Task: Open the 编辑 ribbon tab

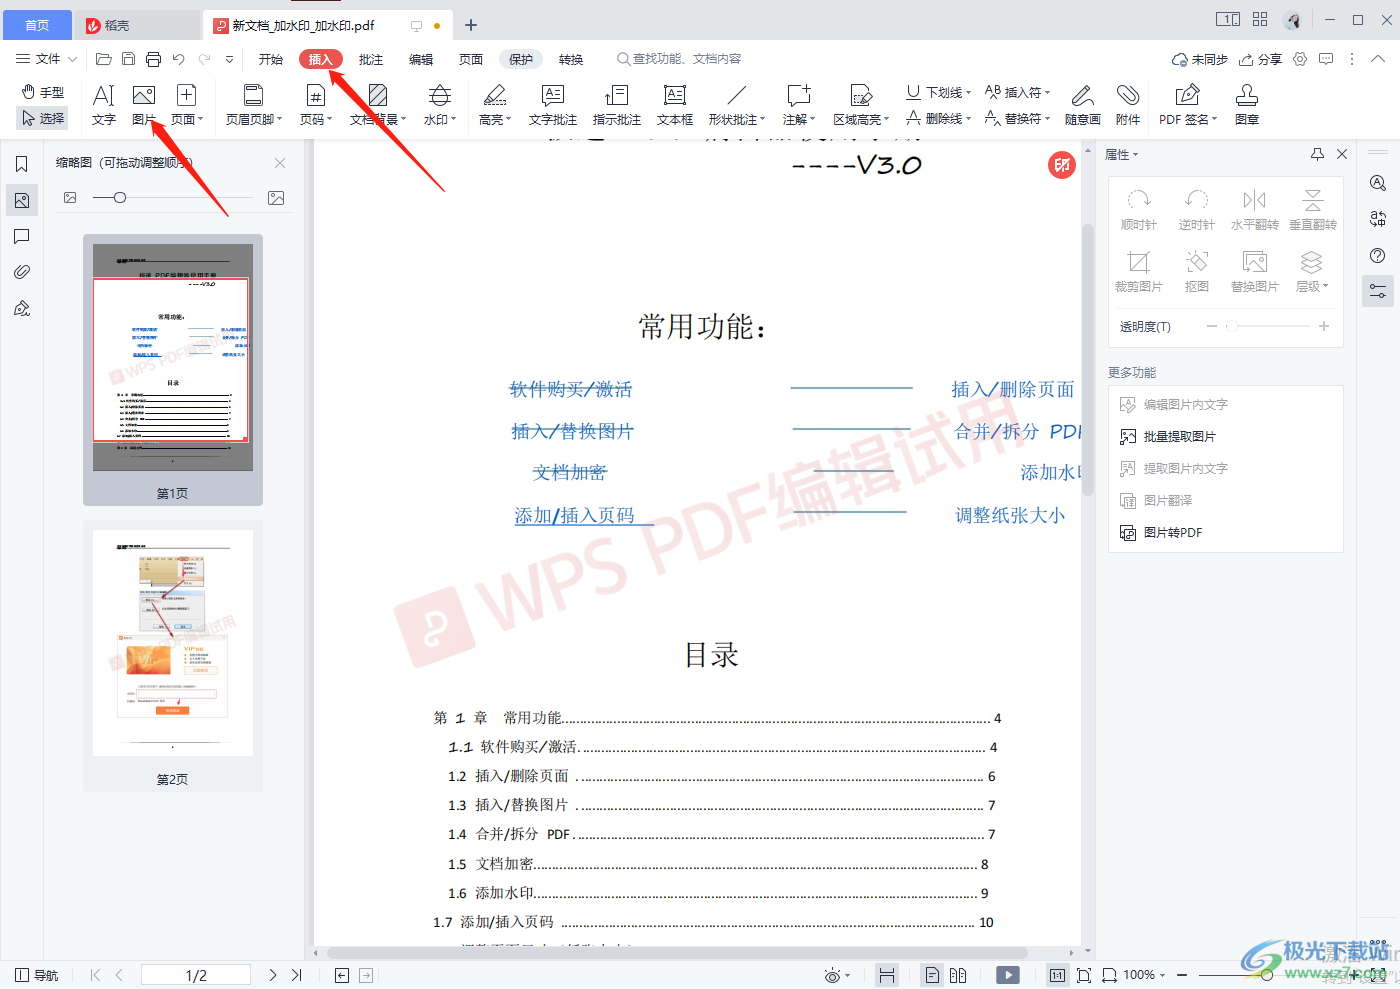Action: (x=421, y=59)
